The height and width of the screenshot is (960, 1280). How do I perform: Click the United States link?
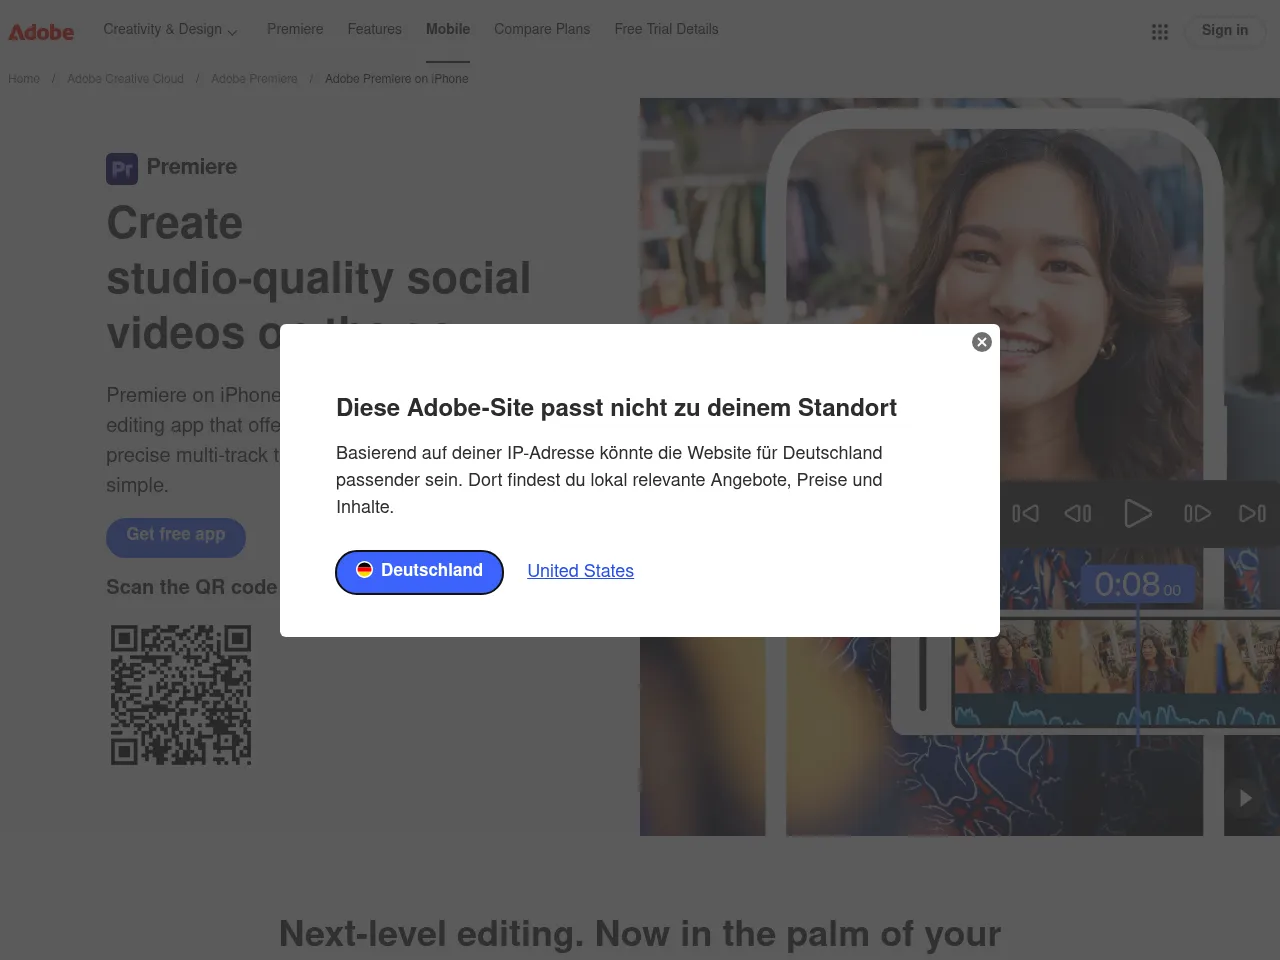pyautogui.click(x=580, y=571)
